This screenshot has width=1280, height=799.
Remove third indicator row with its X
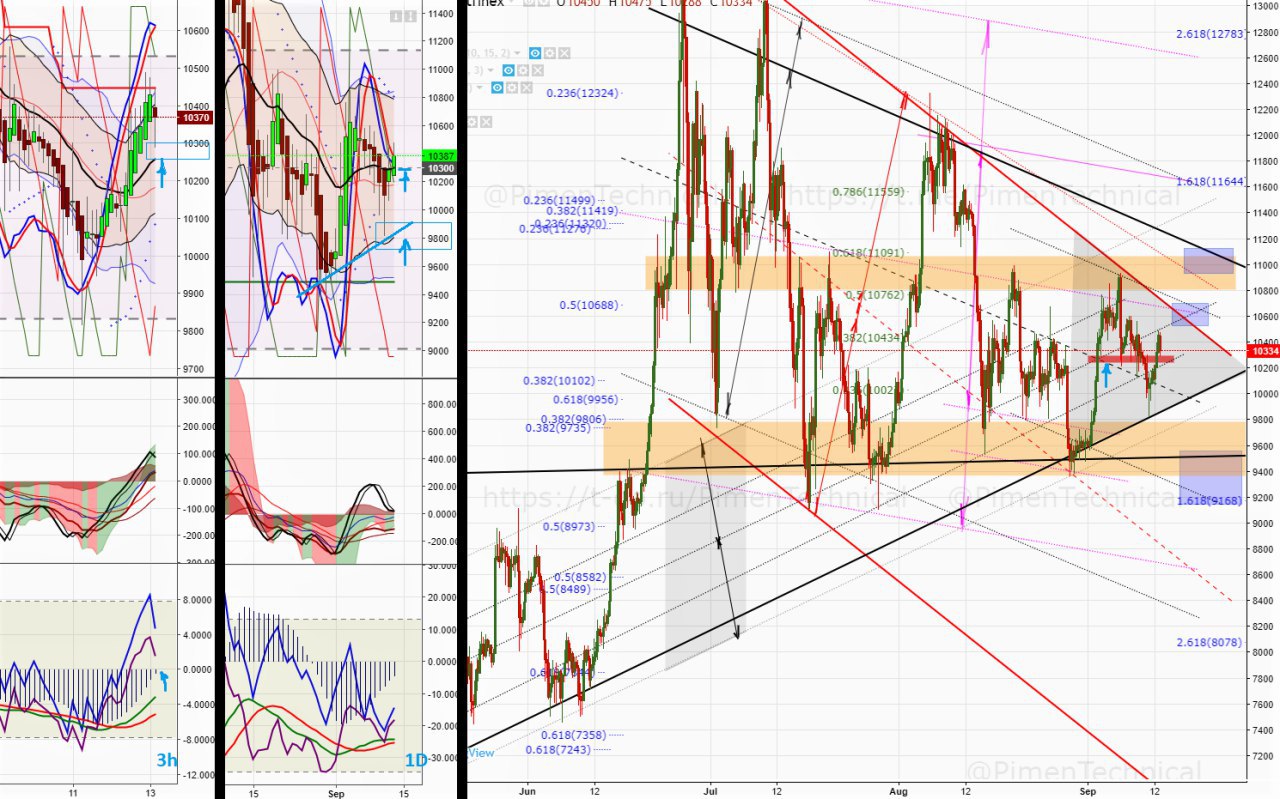coord(526,88)
